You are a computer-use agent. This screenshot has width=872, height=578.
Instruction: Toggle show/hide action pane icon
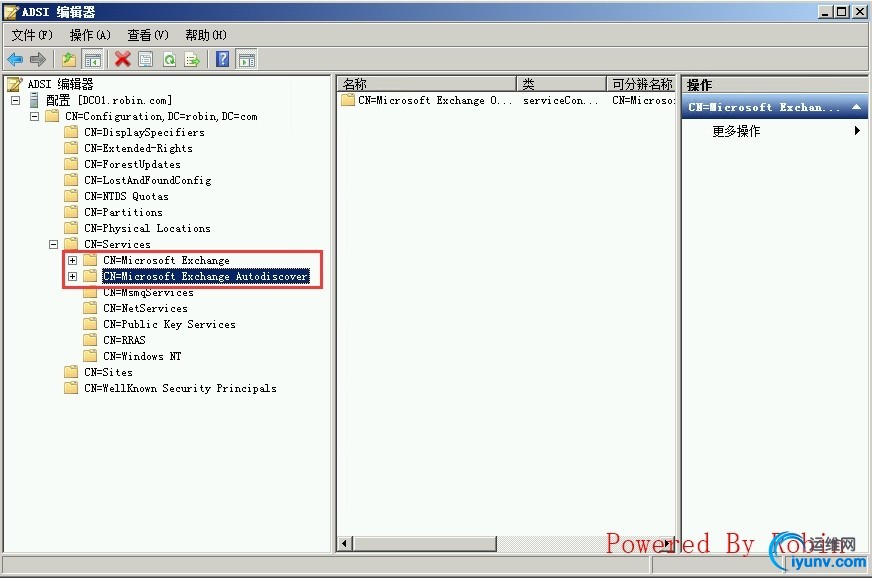pos(246,59)
